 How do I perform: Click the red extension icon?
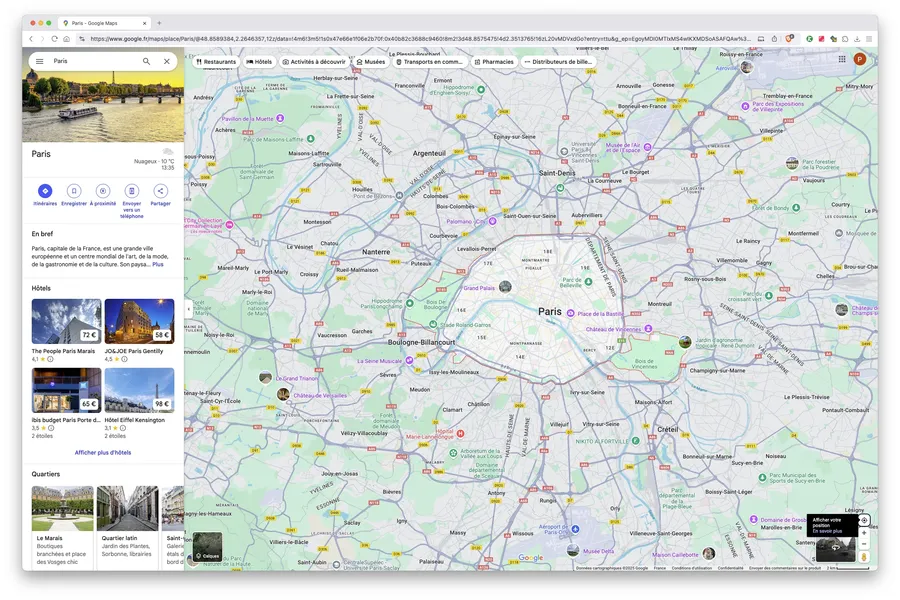coord(821,38)
